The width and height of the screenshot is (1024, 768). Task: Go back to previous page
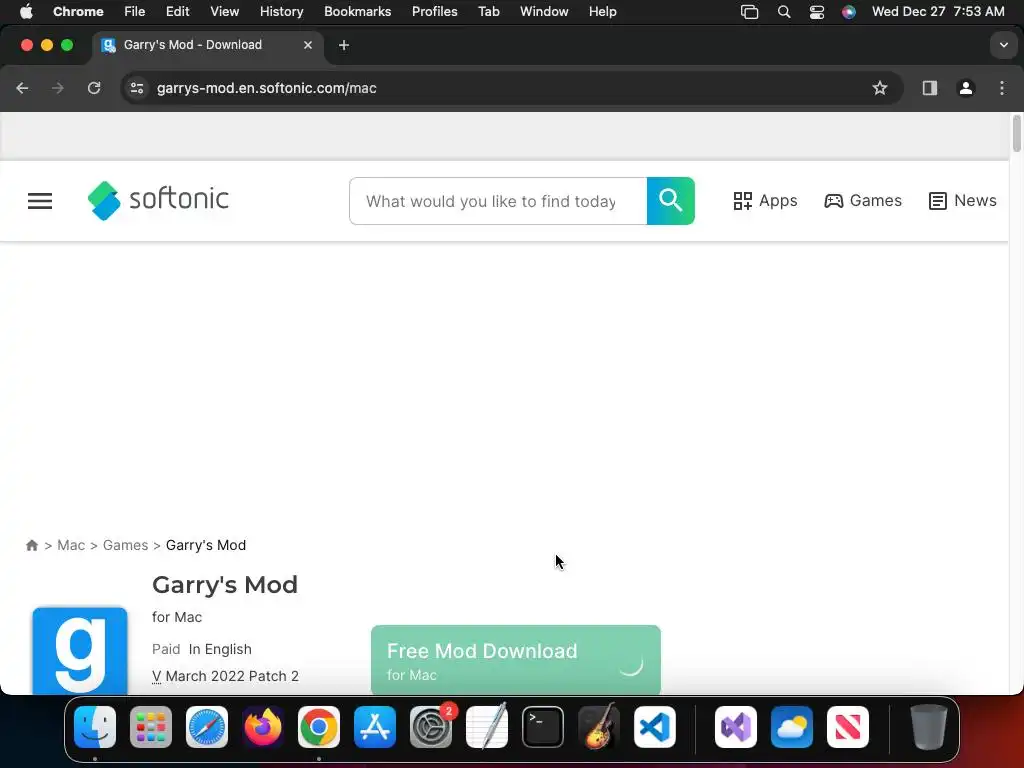point(22,88)
